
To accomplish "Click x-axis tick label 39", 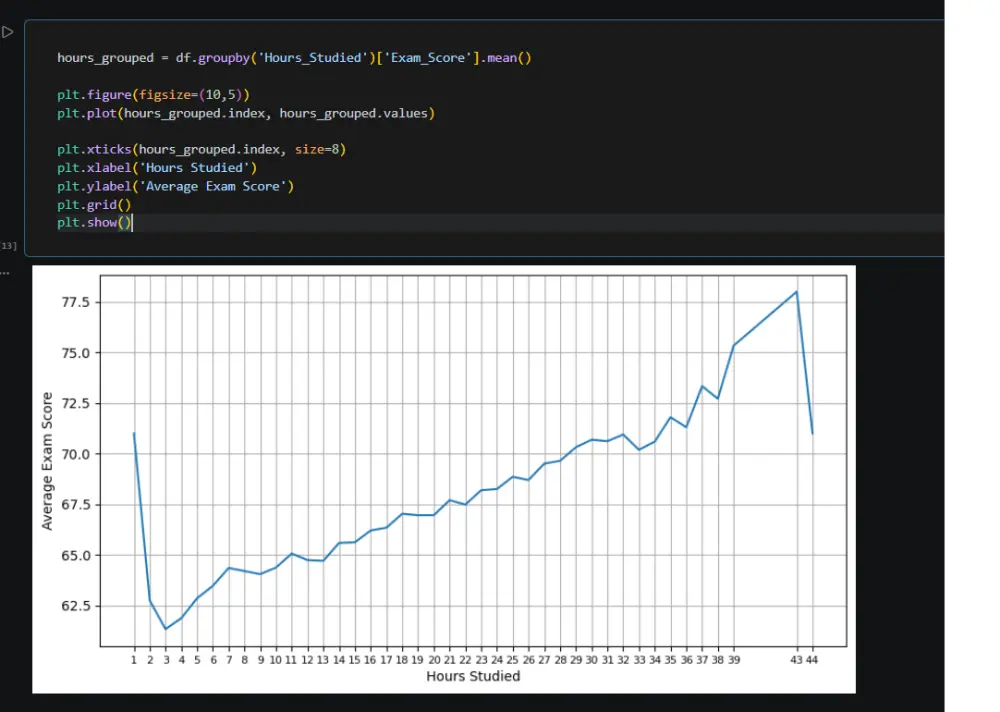I will click(734, 660).
